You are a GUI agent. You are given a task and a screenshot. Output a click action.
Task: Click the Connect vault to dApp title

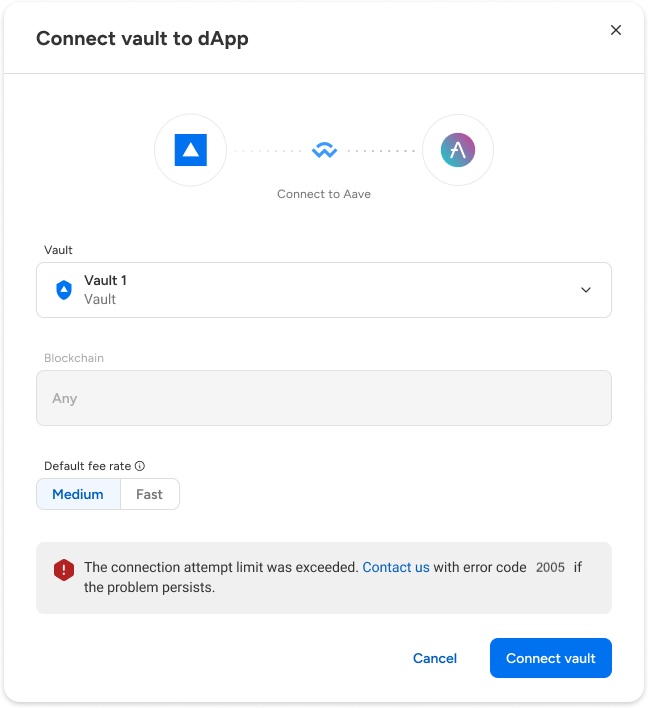[142, 39]
